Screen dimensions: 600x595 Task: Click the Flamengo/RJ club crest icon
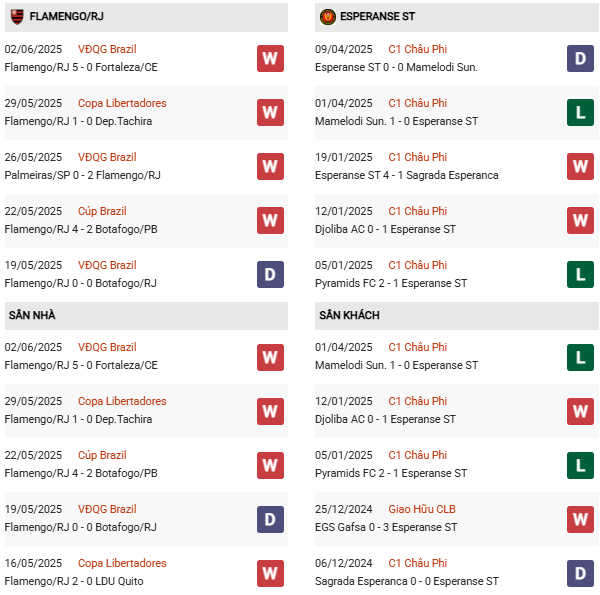click(17, 17)
